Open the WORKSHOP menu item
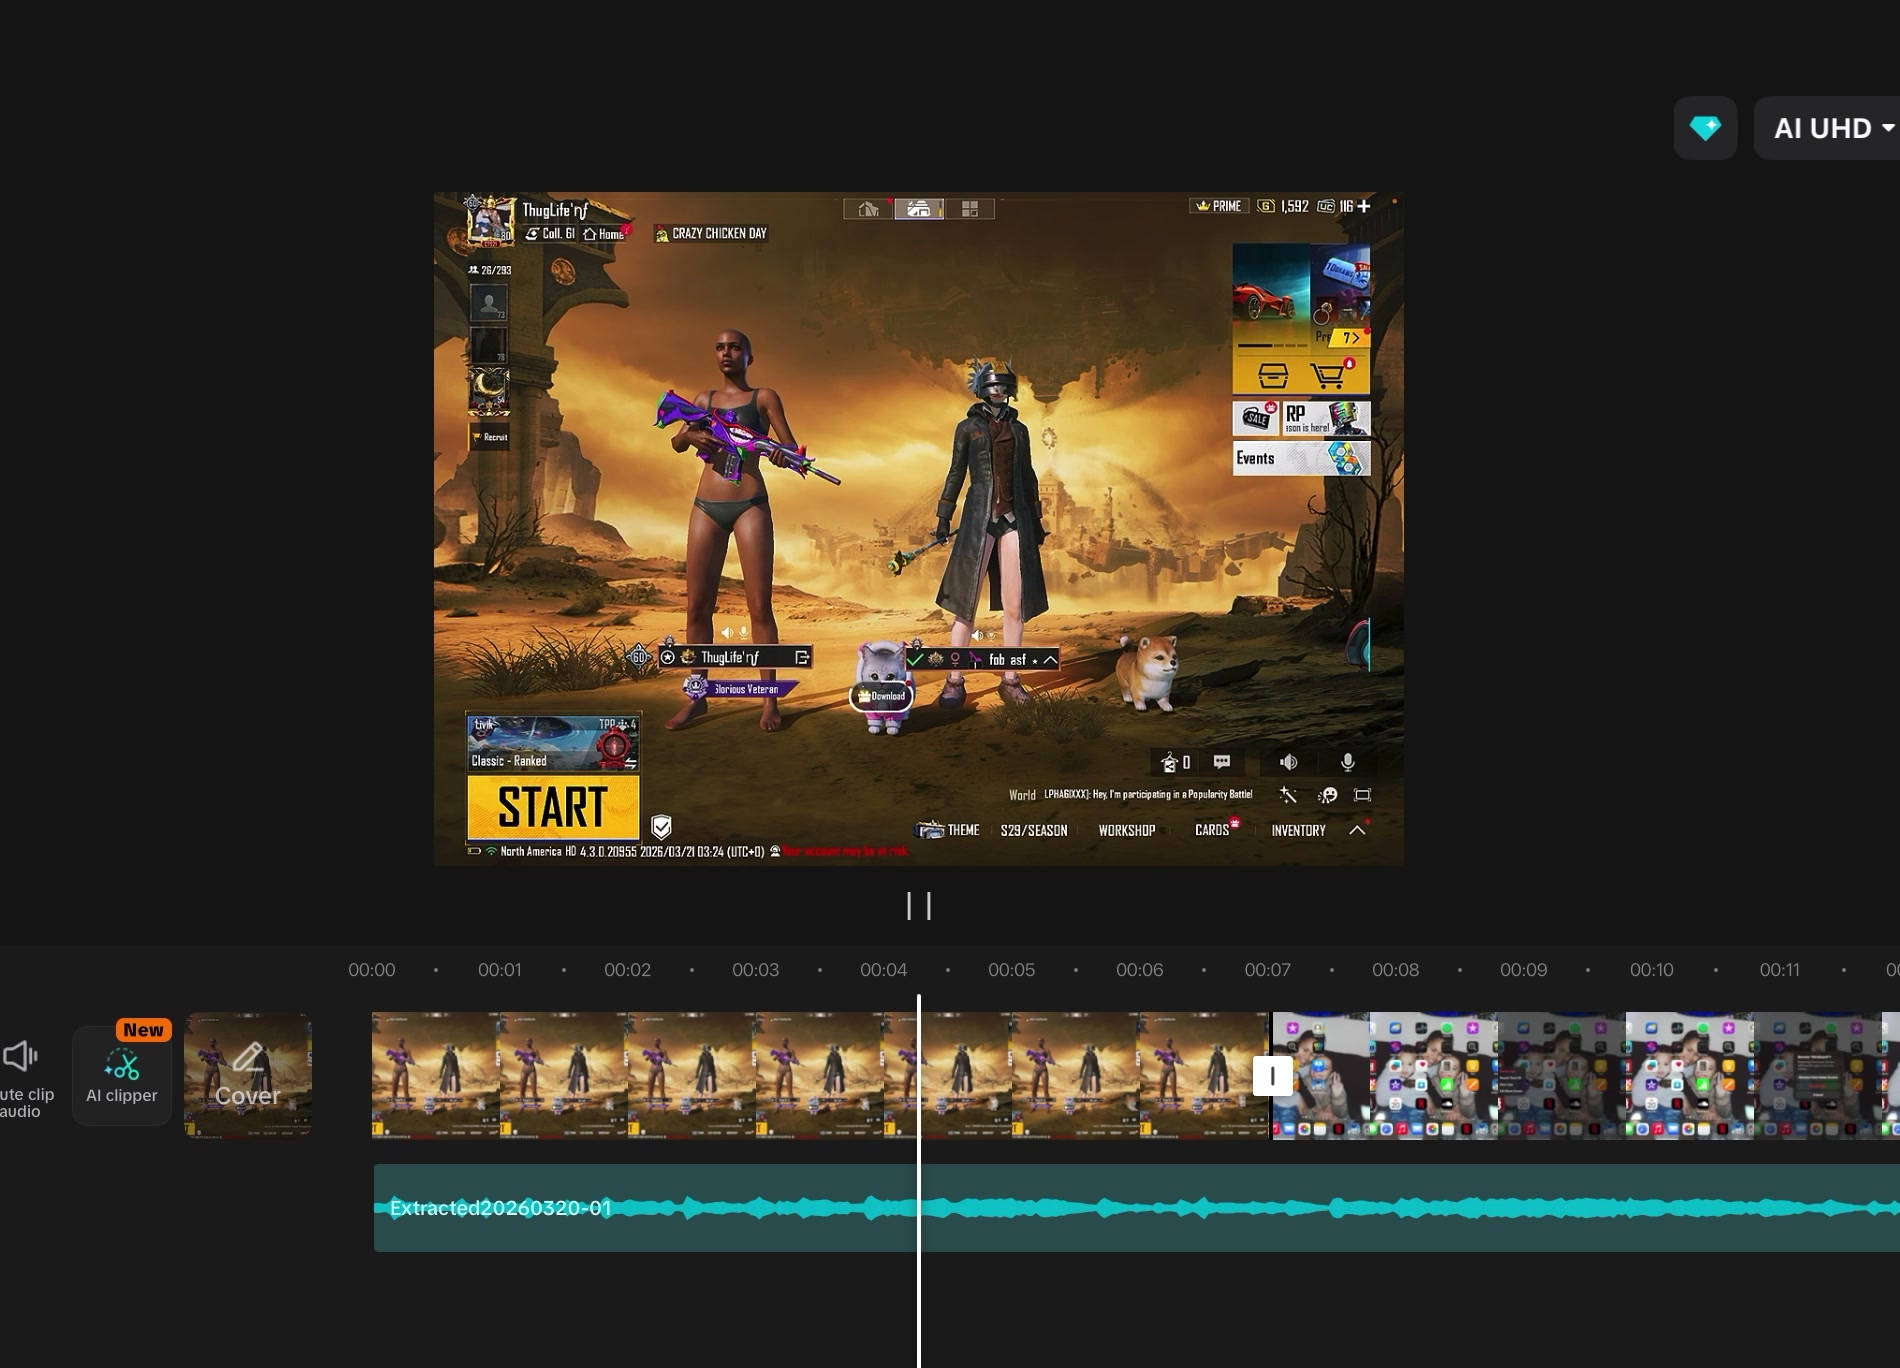 coord(1127,830)
